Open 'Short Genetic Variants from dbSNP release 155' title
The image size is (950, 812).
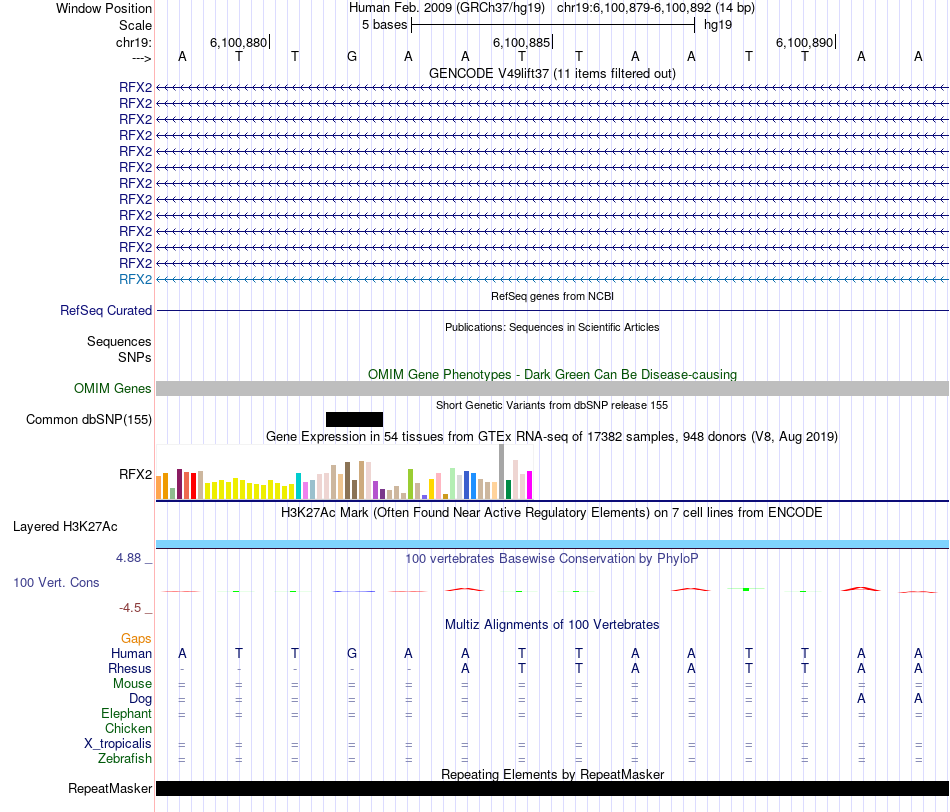click(552, 405)
